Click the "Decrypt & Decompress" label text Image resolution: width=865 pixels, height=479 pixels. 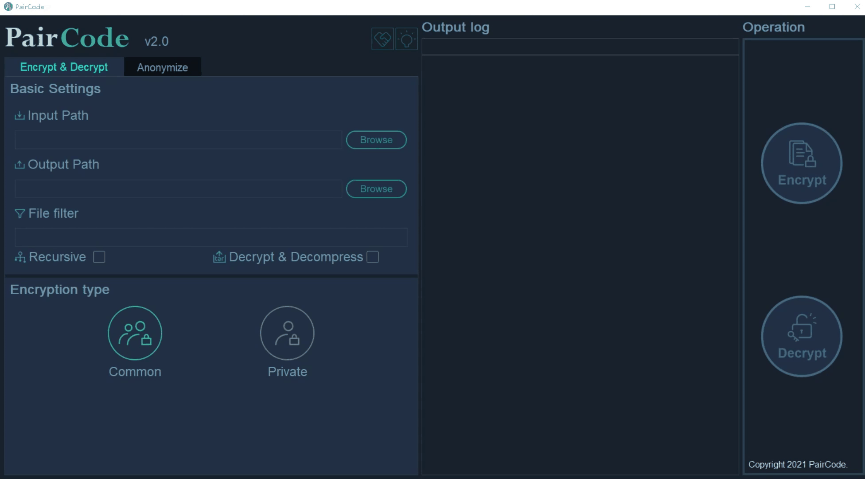click(x=296, y=257)
